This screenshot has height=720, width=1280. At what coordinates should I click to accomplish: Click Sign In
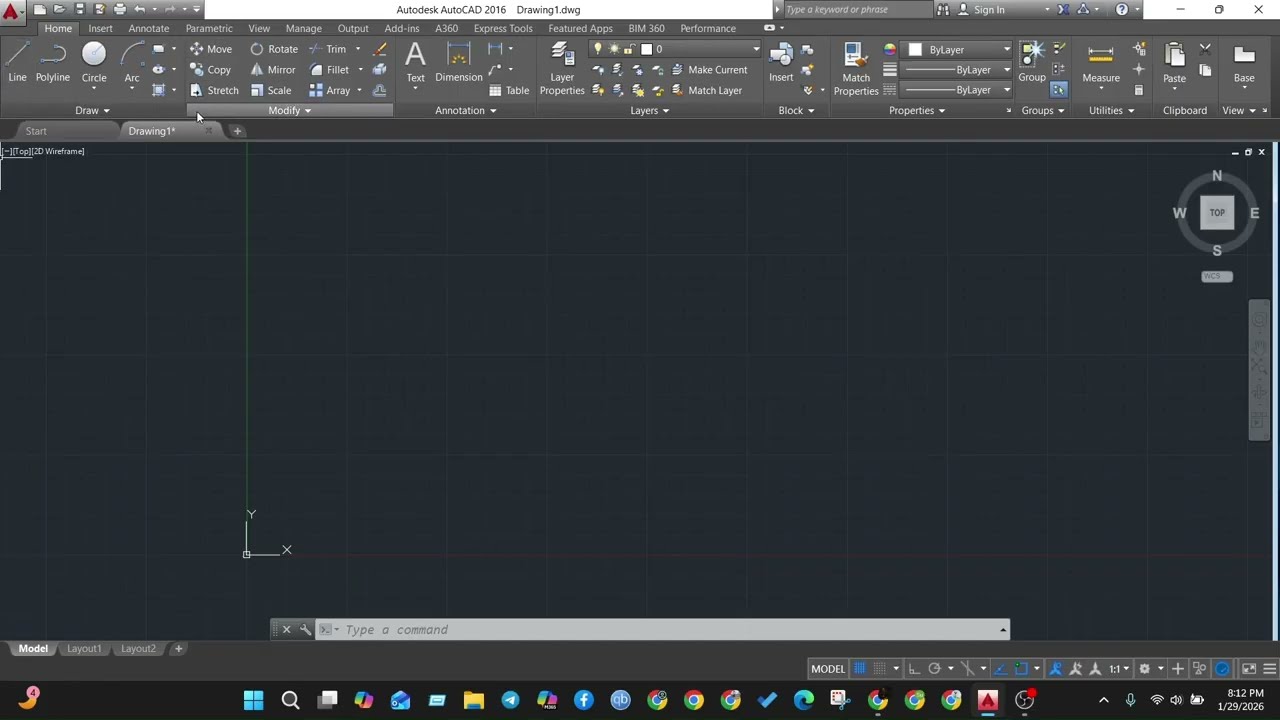coord(989,9)
